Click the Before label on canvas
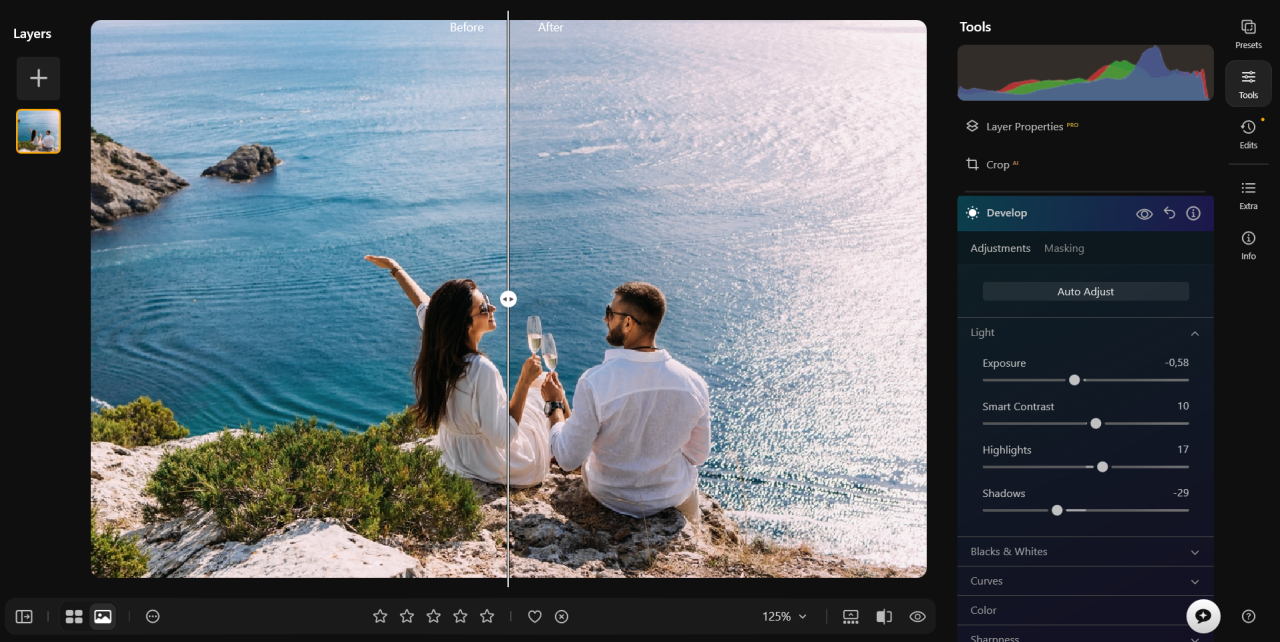Viewport: 1280px width, 642px height. click(466, 28)
